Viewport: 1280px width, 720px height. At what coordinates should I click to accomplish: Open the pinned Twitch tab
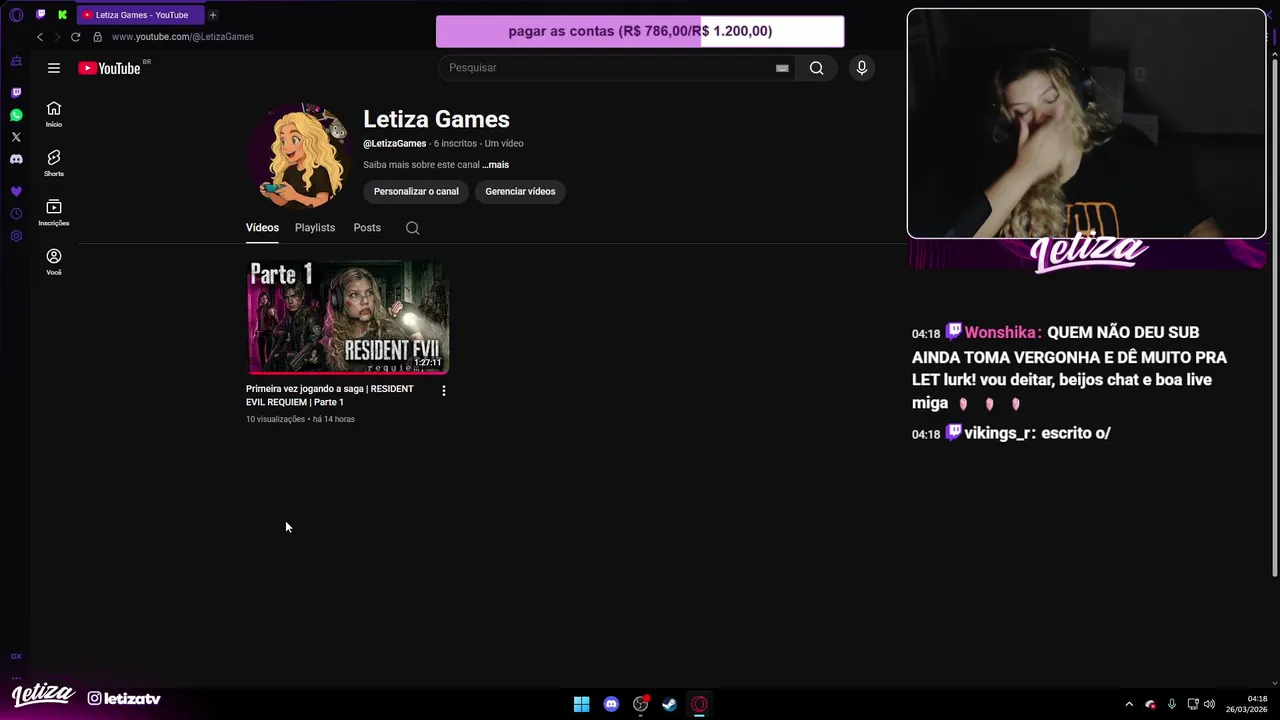click(41, 15)
